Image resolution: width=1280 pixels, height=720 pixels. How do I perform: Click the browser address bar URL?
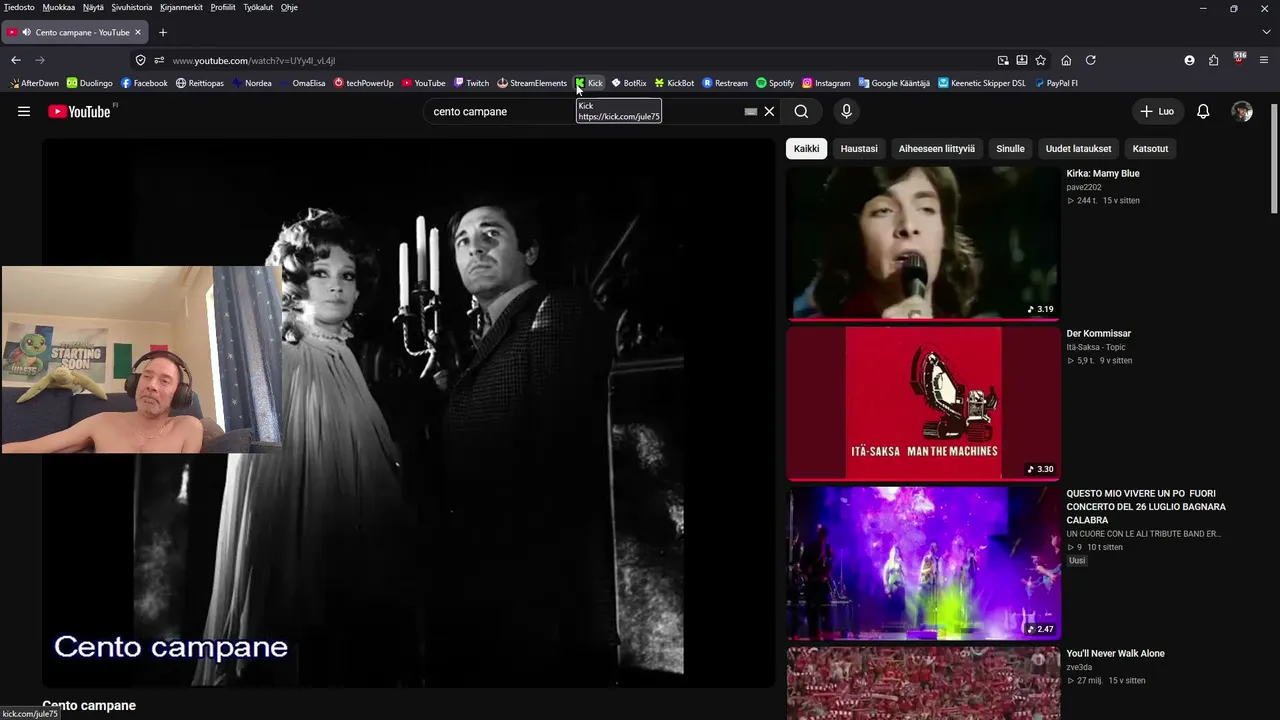[254, 60]
